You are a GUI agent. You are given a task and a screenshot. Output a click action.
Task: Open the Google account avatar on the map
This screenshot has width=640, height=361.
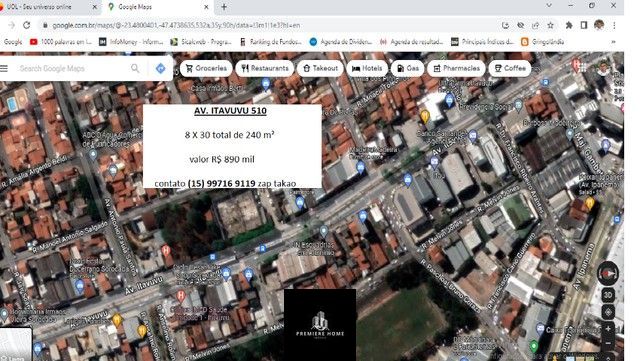pos(603,68)
